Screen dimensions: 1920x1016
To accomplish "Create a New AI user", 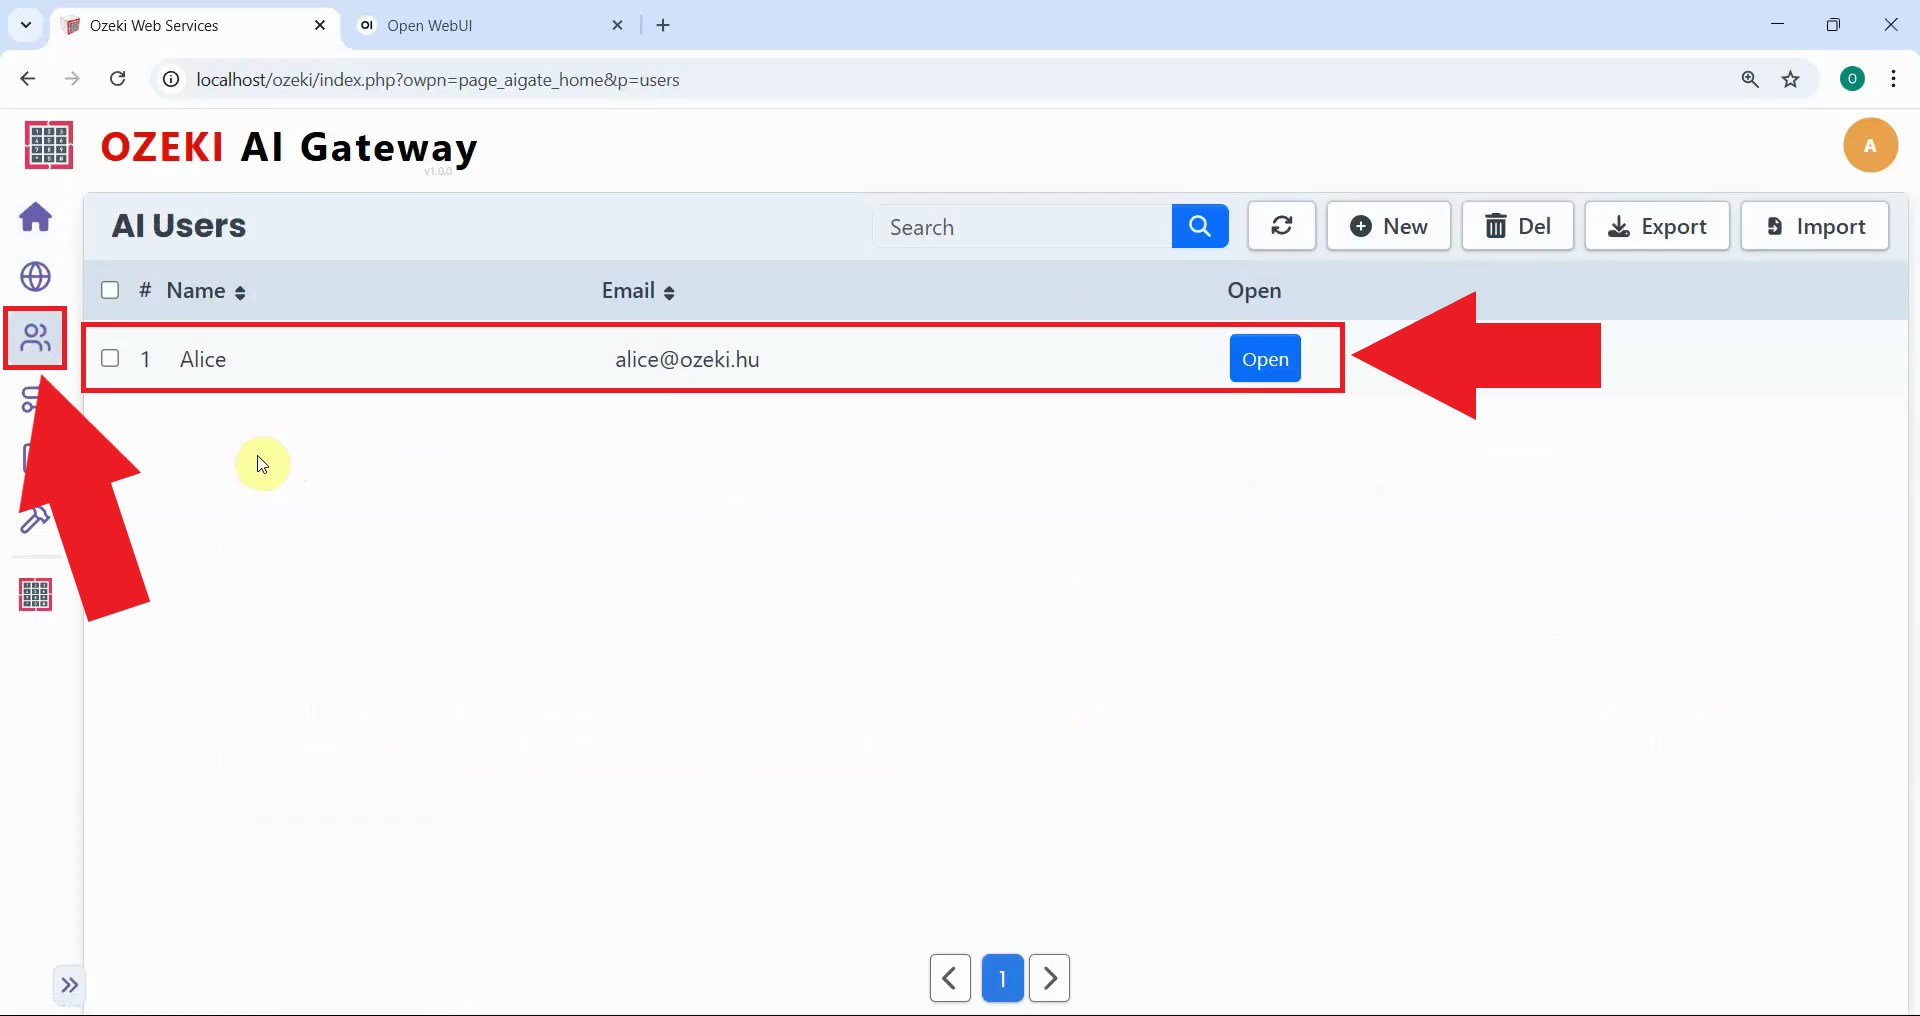I will [1388, 227].
